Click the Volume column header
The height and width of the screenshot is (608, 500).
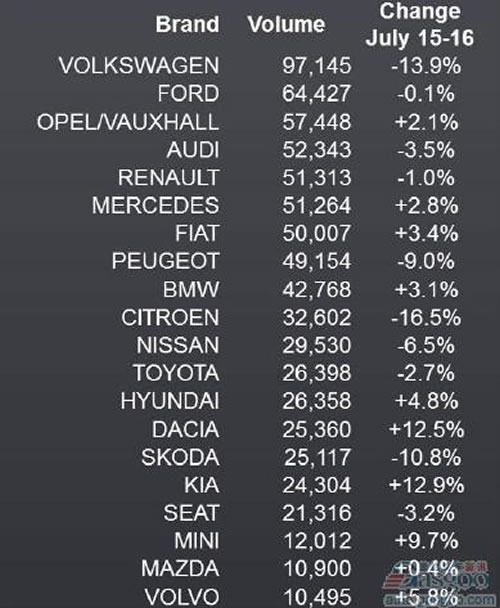coord(286,24)
